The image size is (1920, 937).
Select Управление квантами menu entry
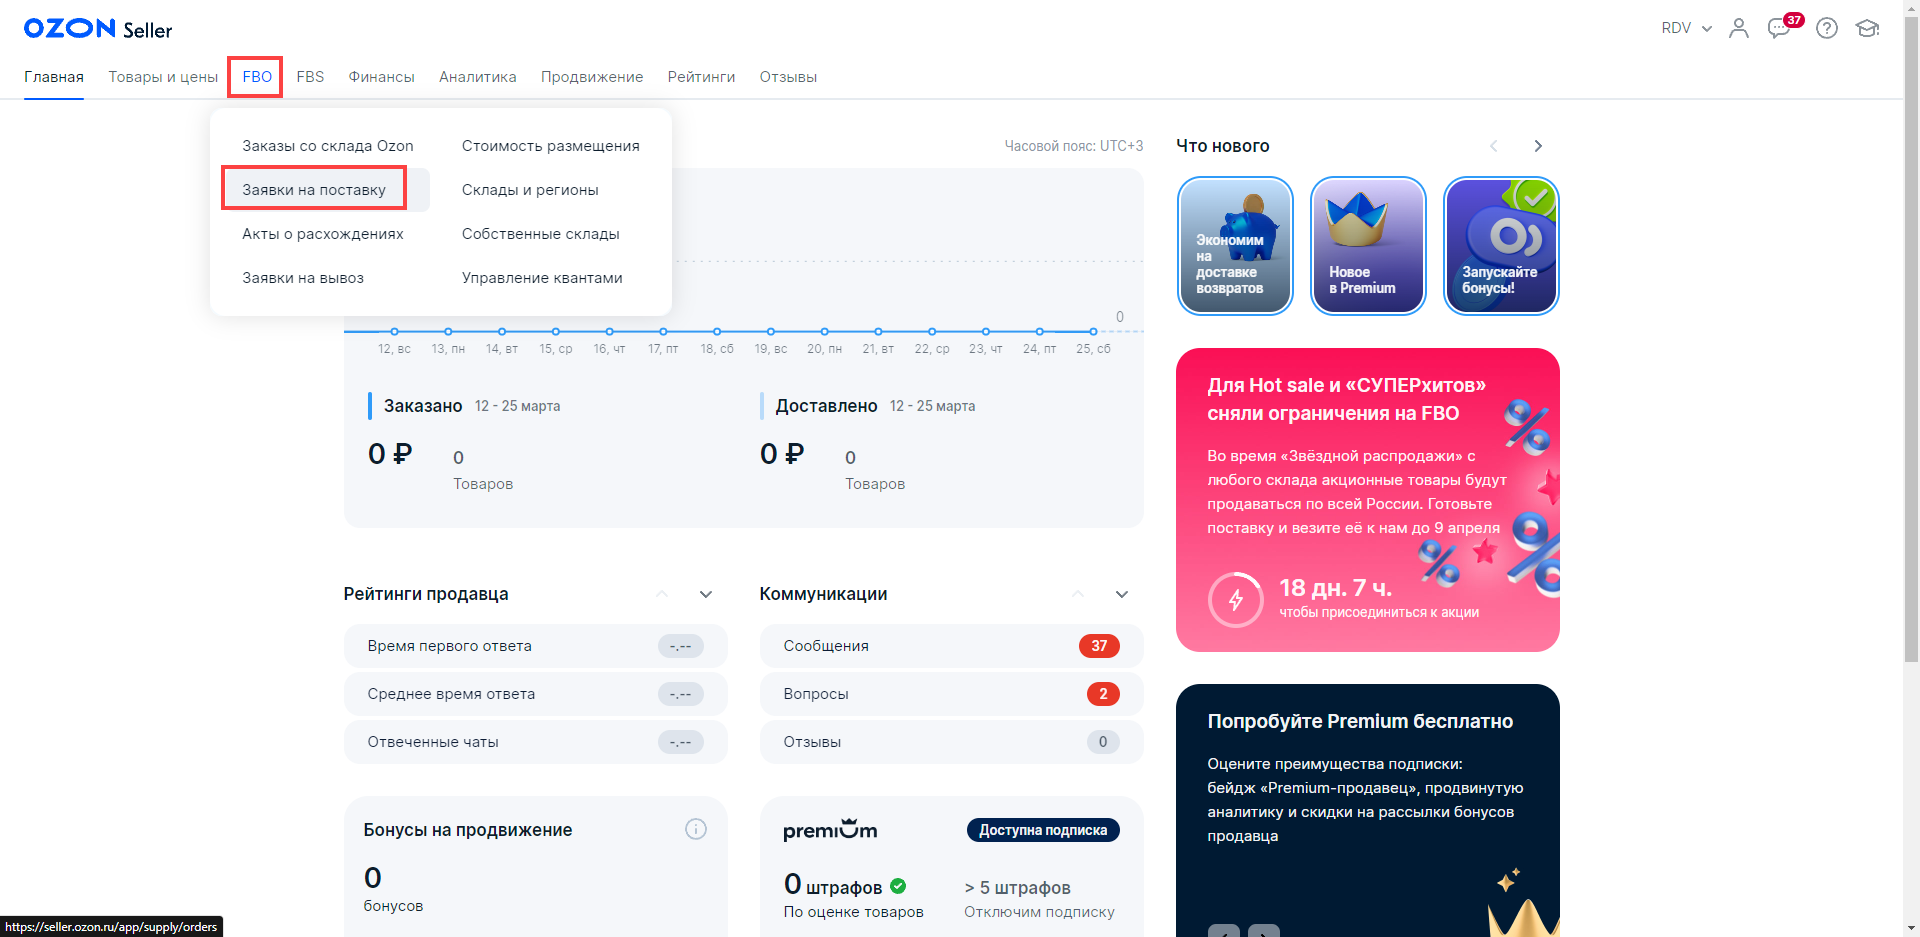click(x=542, y=278)
